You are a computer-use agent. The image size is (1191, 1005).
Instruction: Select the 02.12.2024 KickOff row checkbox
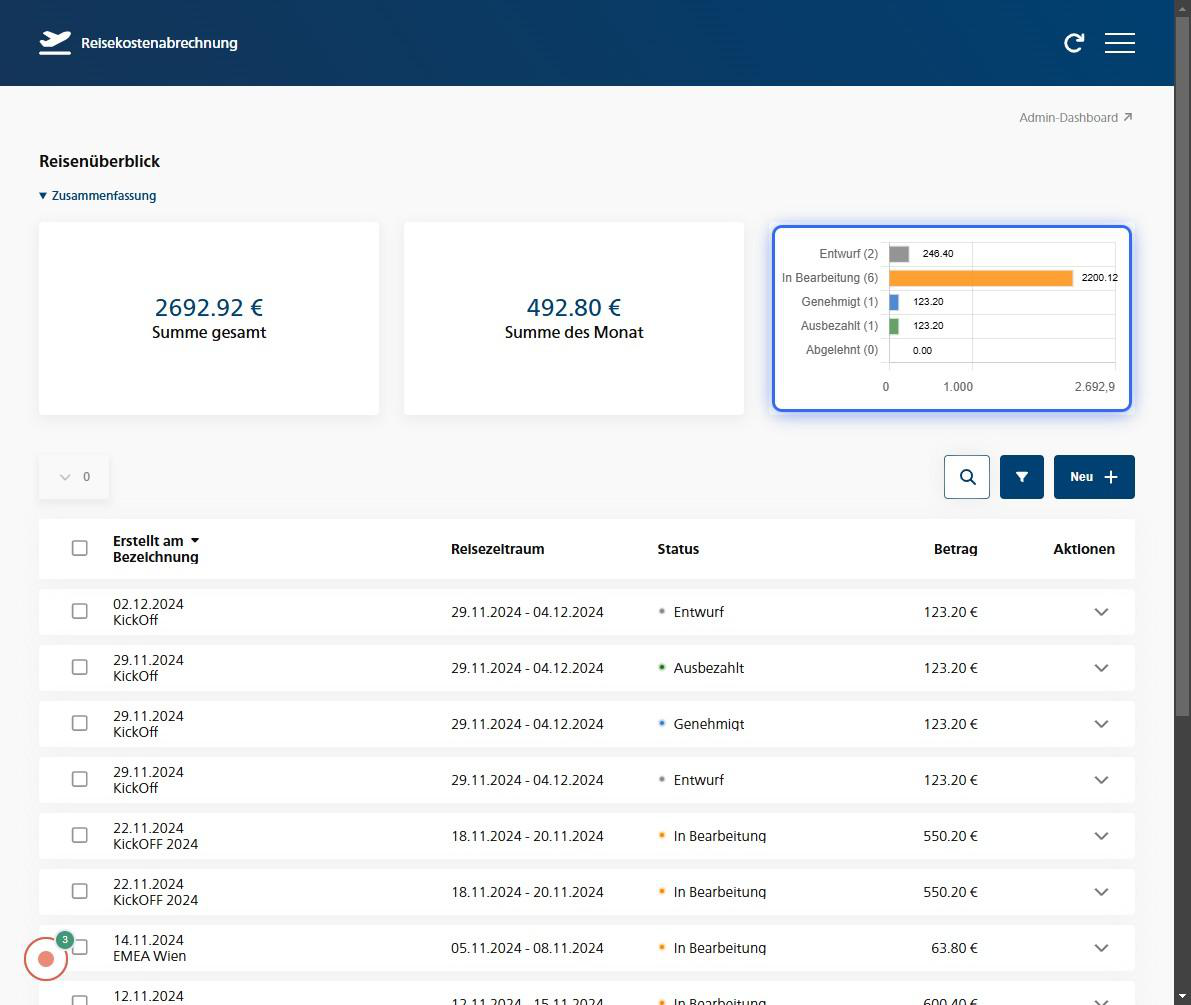[80, 612]
